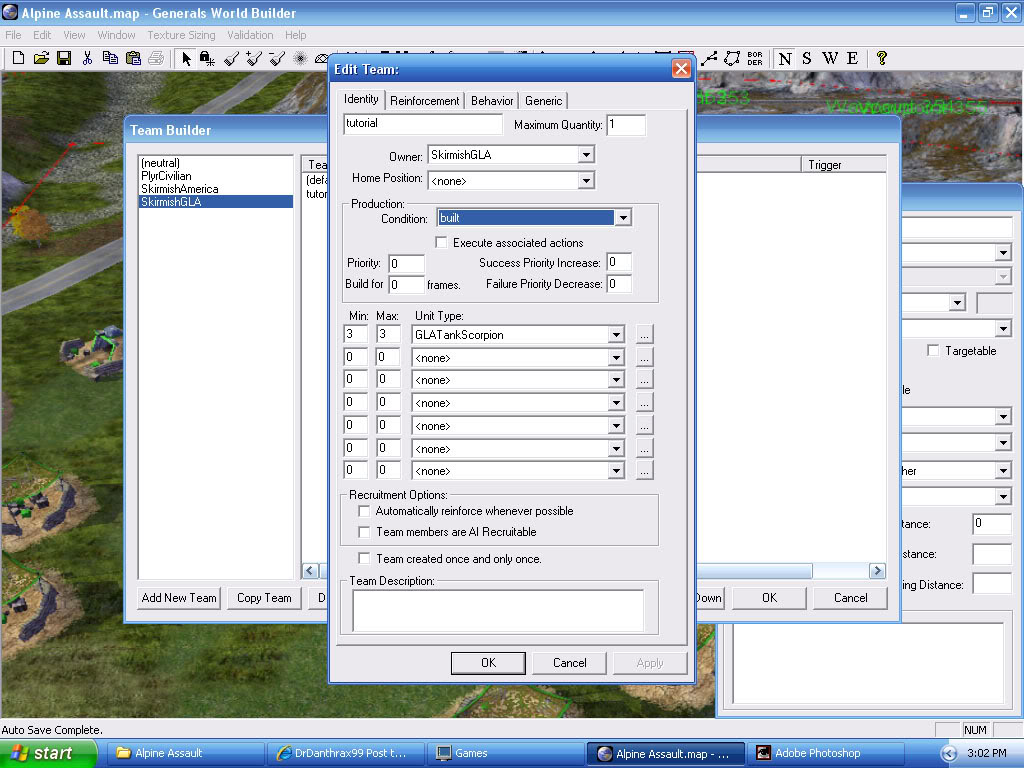1024x768 pixels.
Task: Open the View menu
Action: tap(74, 35)
